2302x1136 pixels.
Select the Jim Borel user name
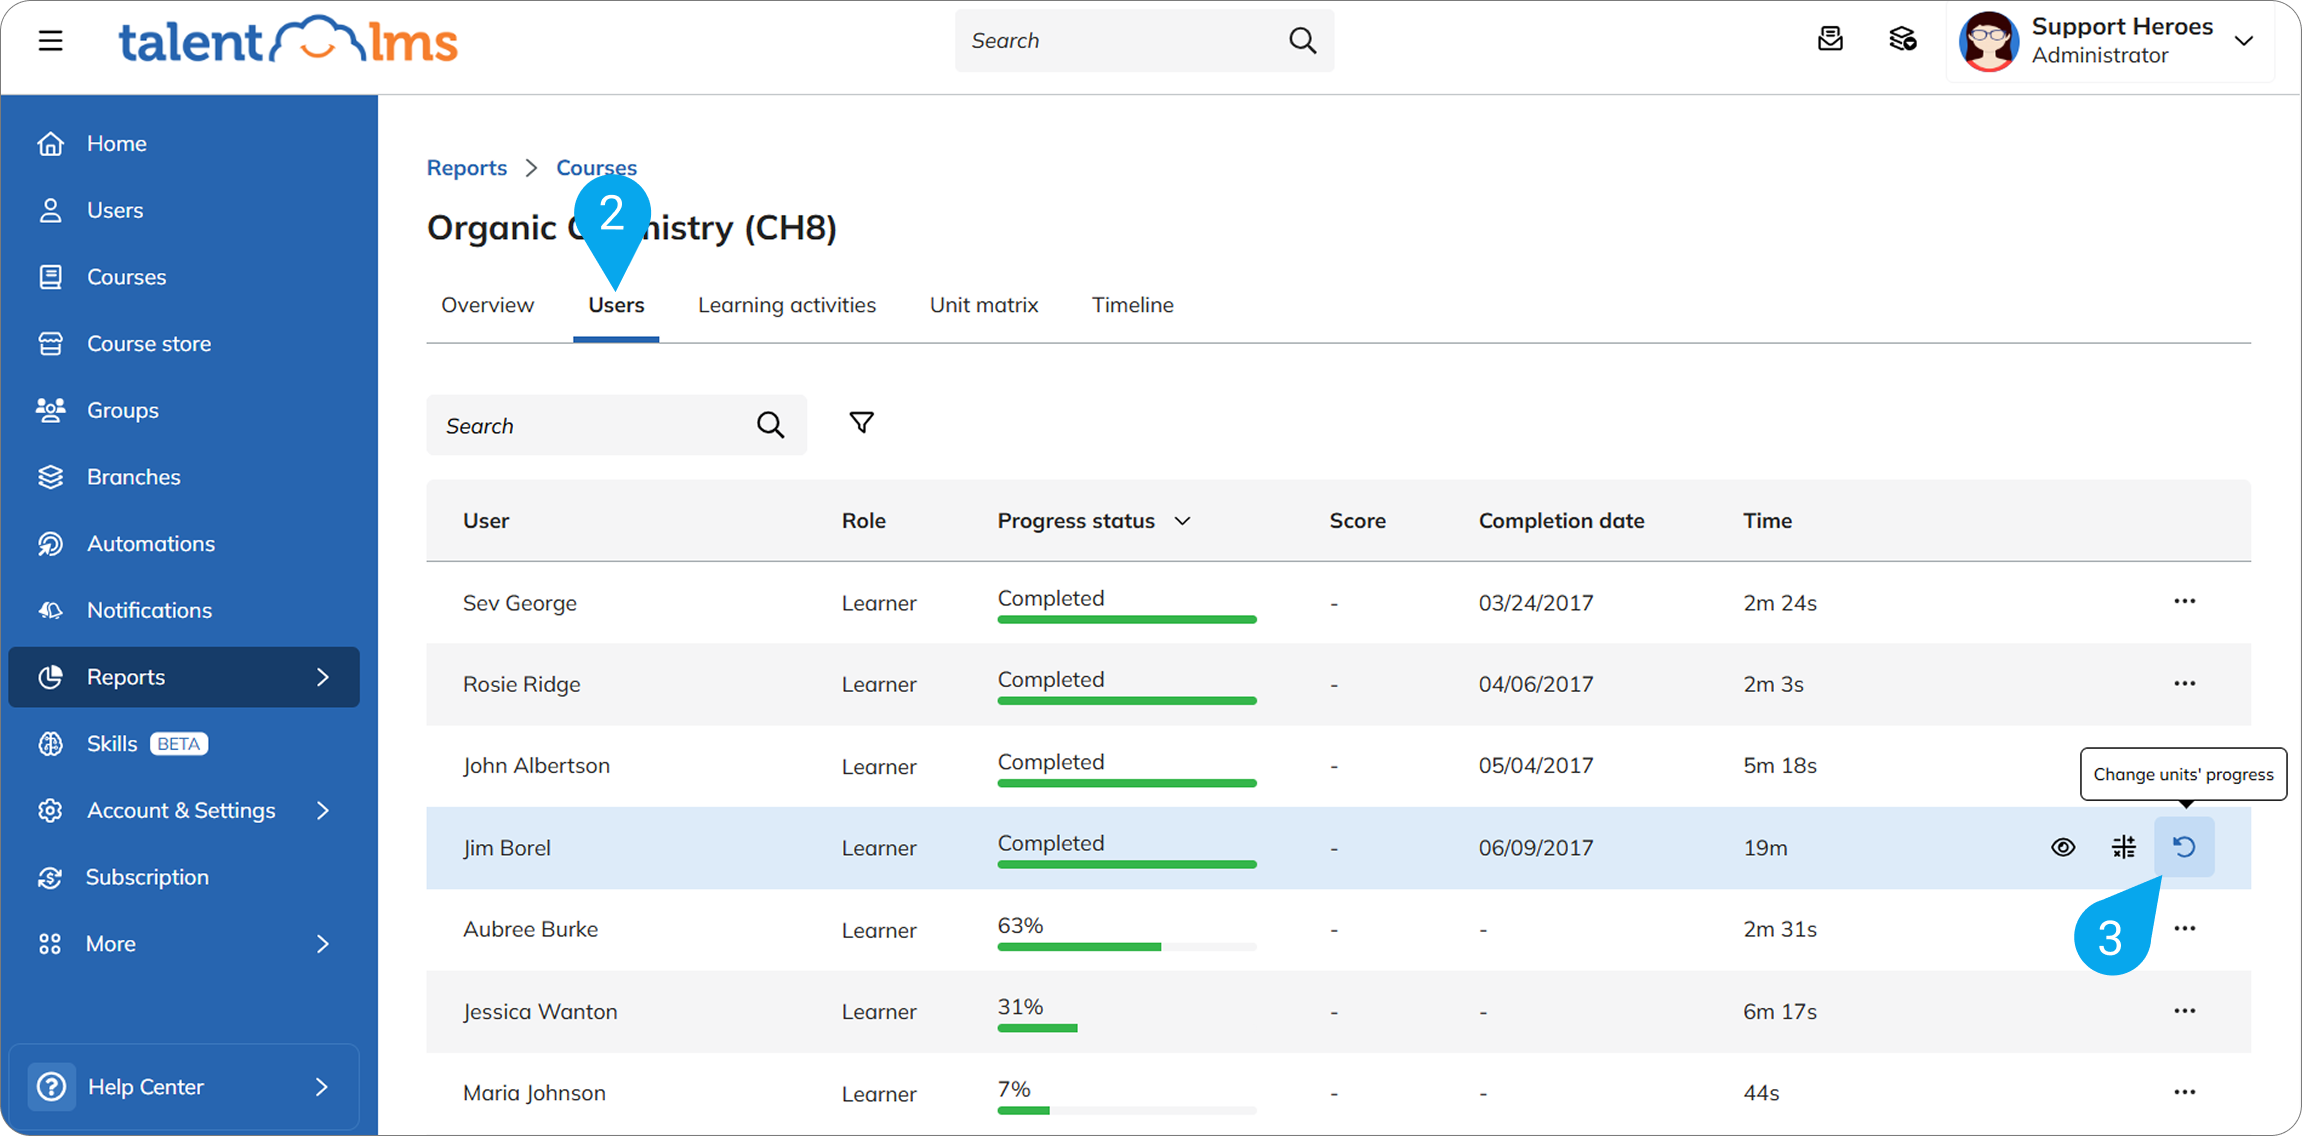[x=507, y=848]
